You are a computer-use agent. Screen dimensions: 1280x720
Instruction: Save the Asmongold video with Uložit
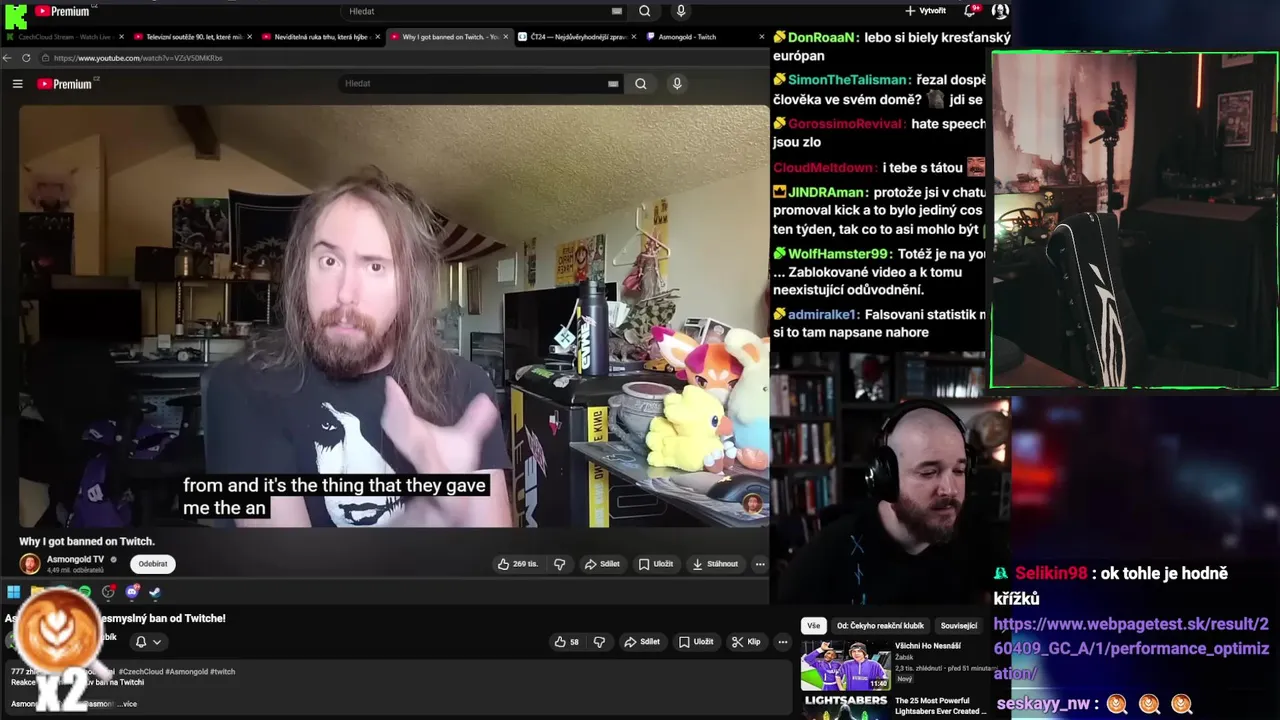pos(656,564)
